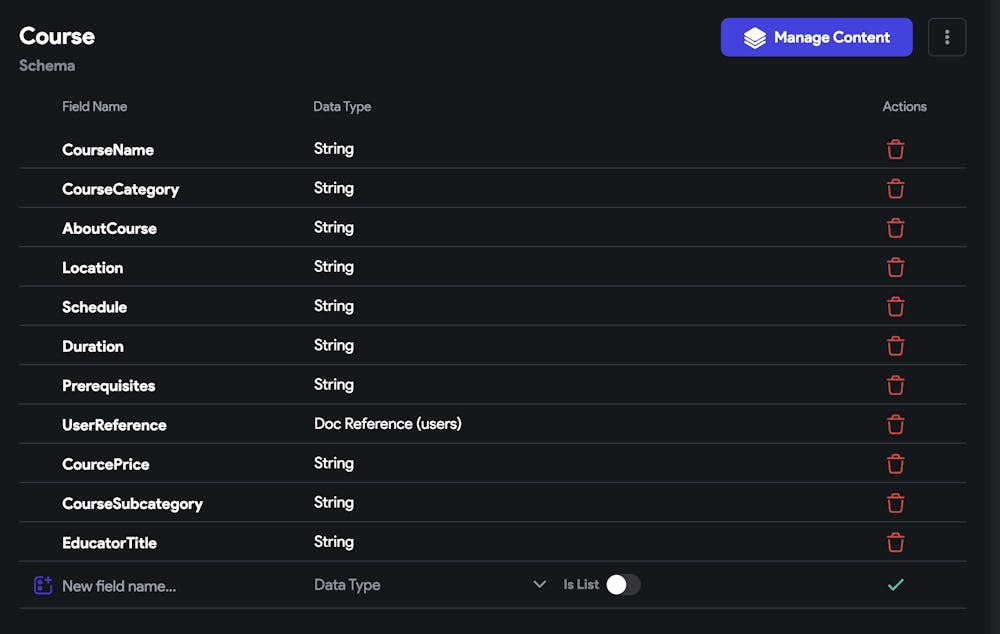
Task: Select the UserReference field row name
Action: [114, 425]
